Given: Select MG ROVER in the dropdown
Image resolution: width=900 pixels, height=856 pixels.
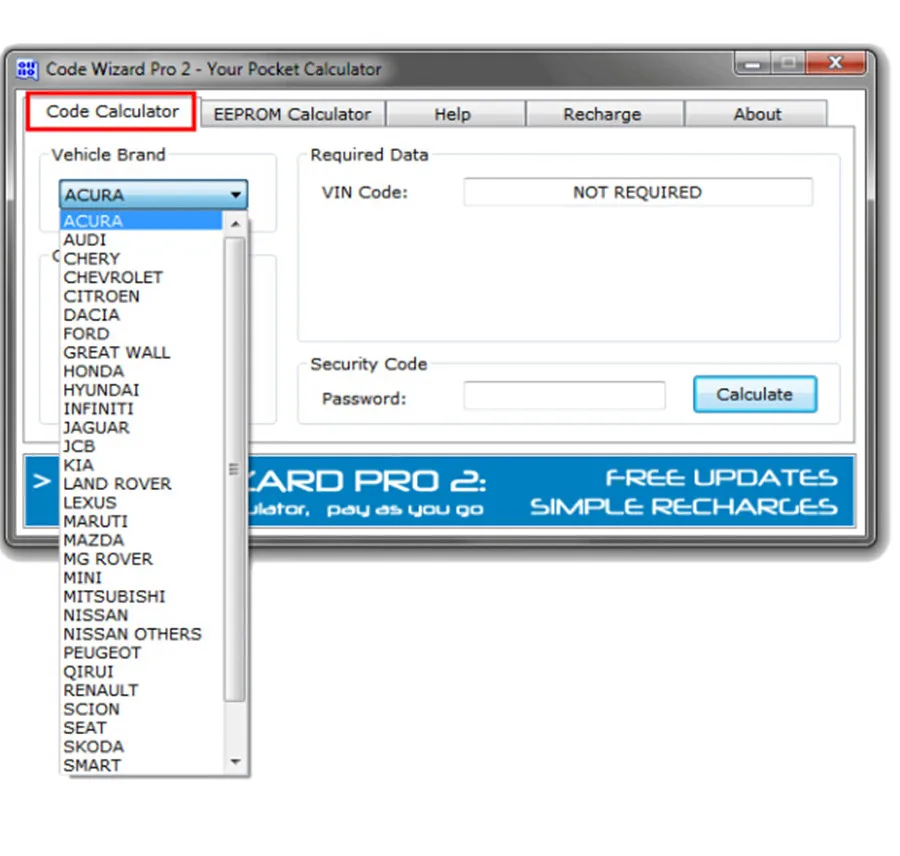Looking at the screenshot, I should click(142, 559).
